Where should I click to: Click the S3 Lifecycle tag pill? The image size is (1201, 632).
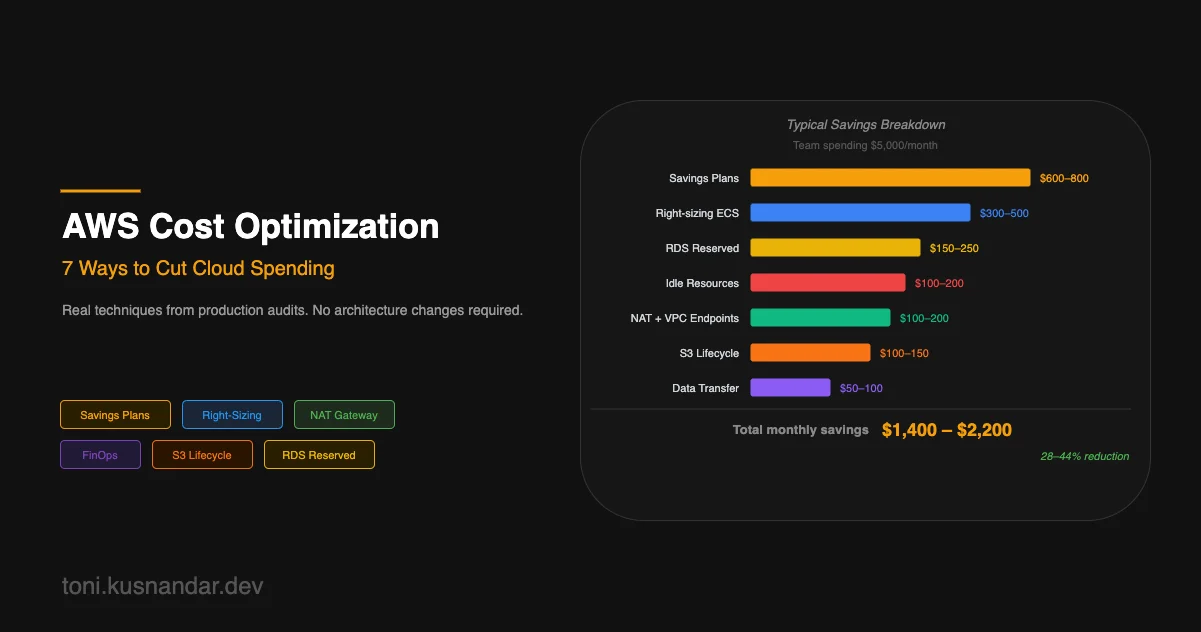[202, 455]
